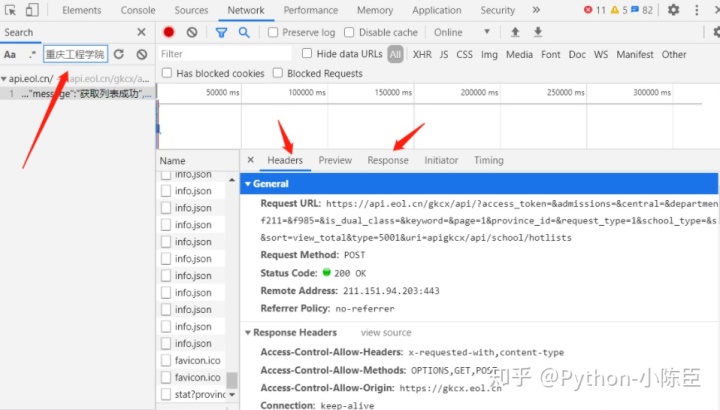Collapse the General section
720x410 pixels.
248,184
